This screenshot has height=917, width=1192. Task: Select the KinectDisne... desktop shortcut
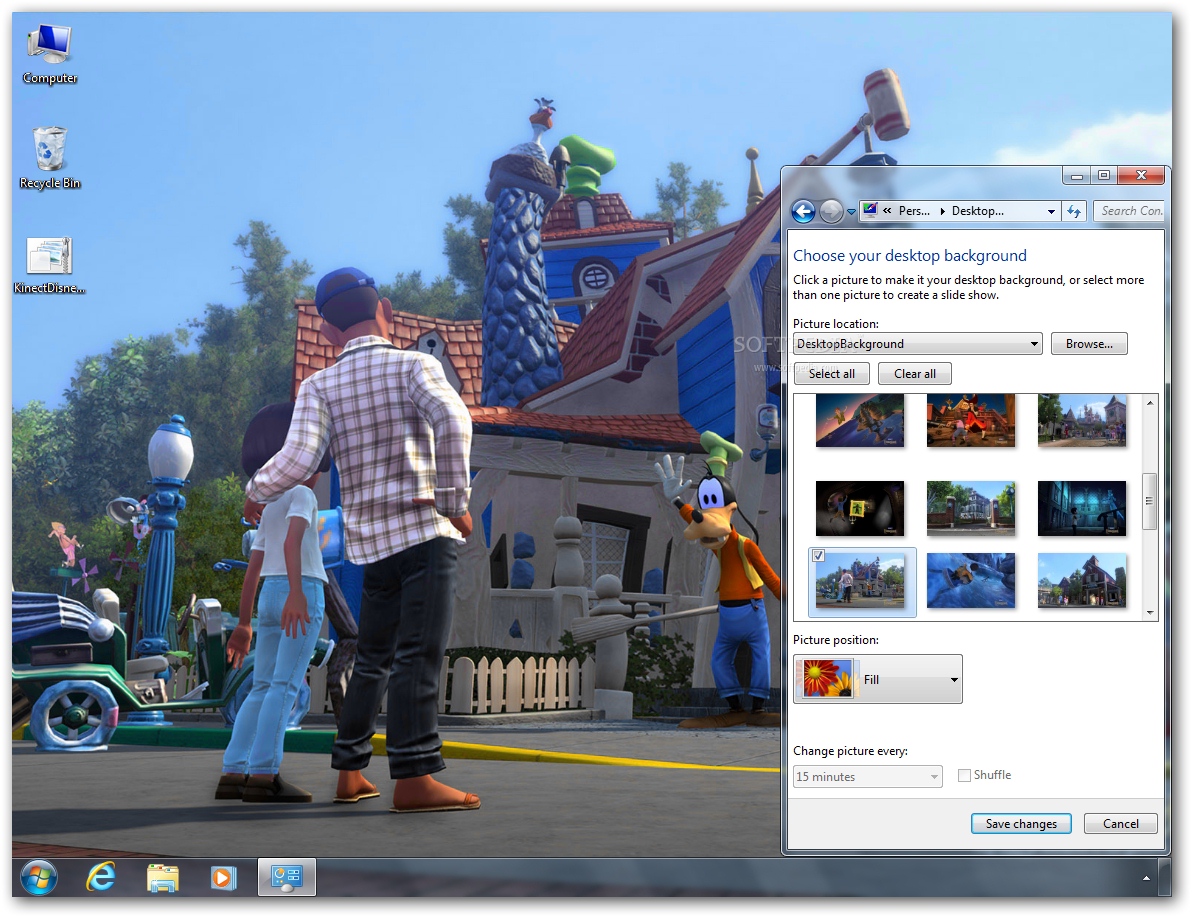point(49,265)
